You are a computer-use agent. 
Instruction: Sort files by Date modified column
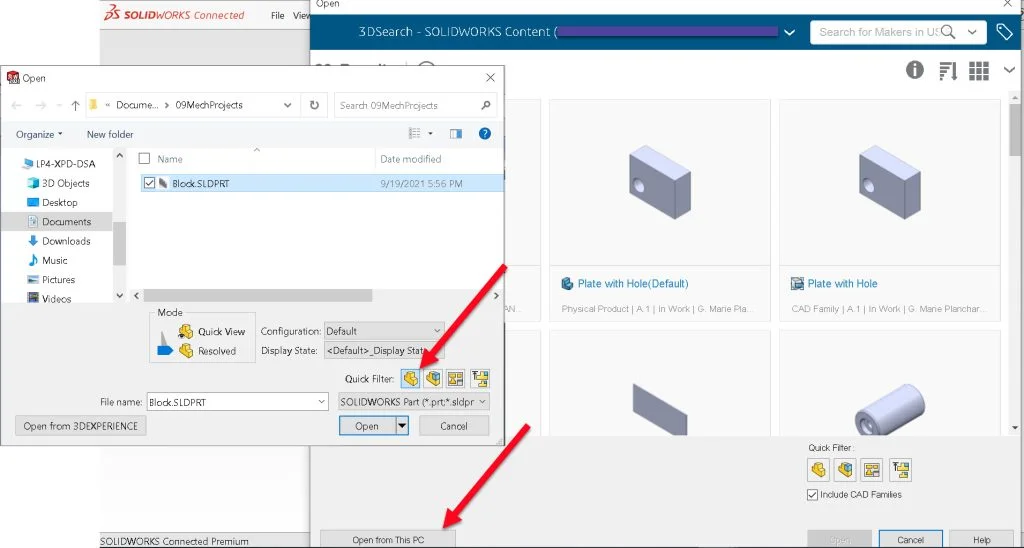click(x=410, y=159)
